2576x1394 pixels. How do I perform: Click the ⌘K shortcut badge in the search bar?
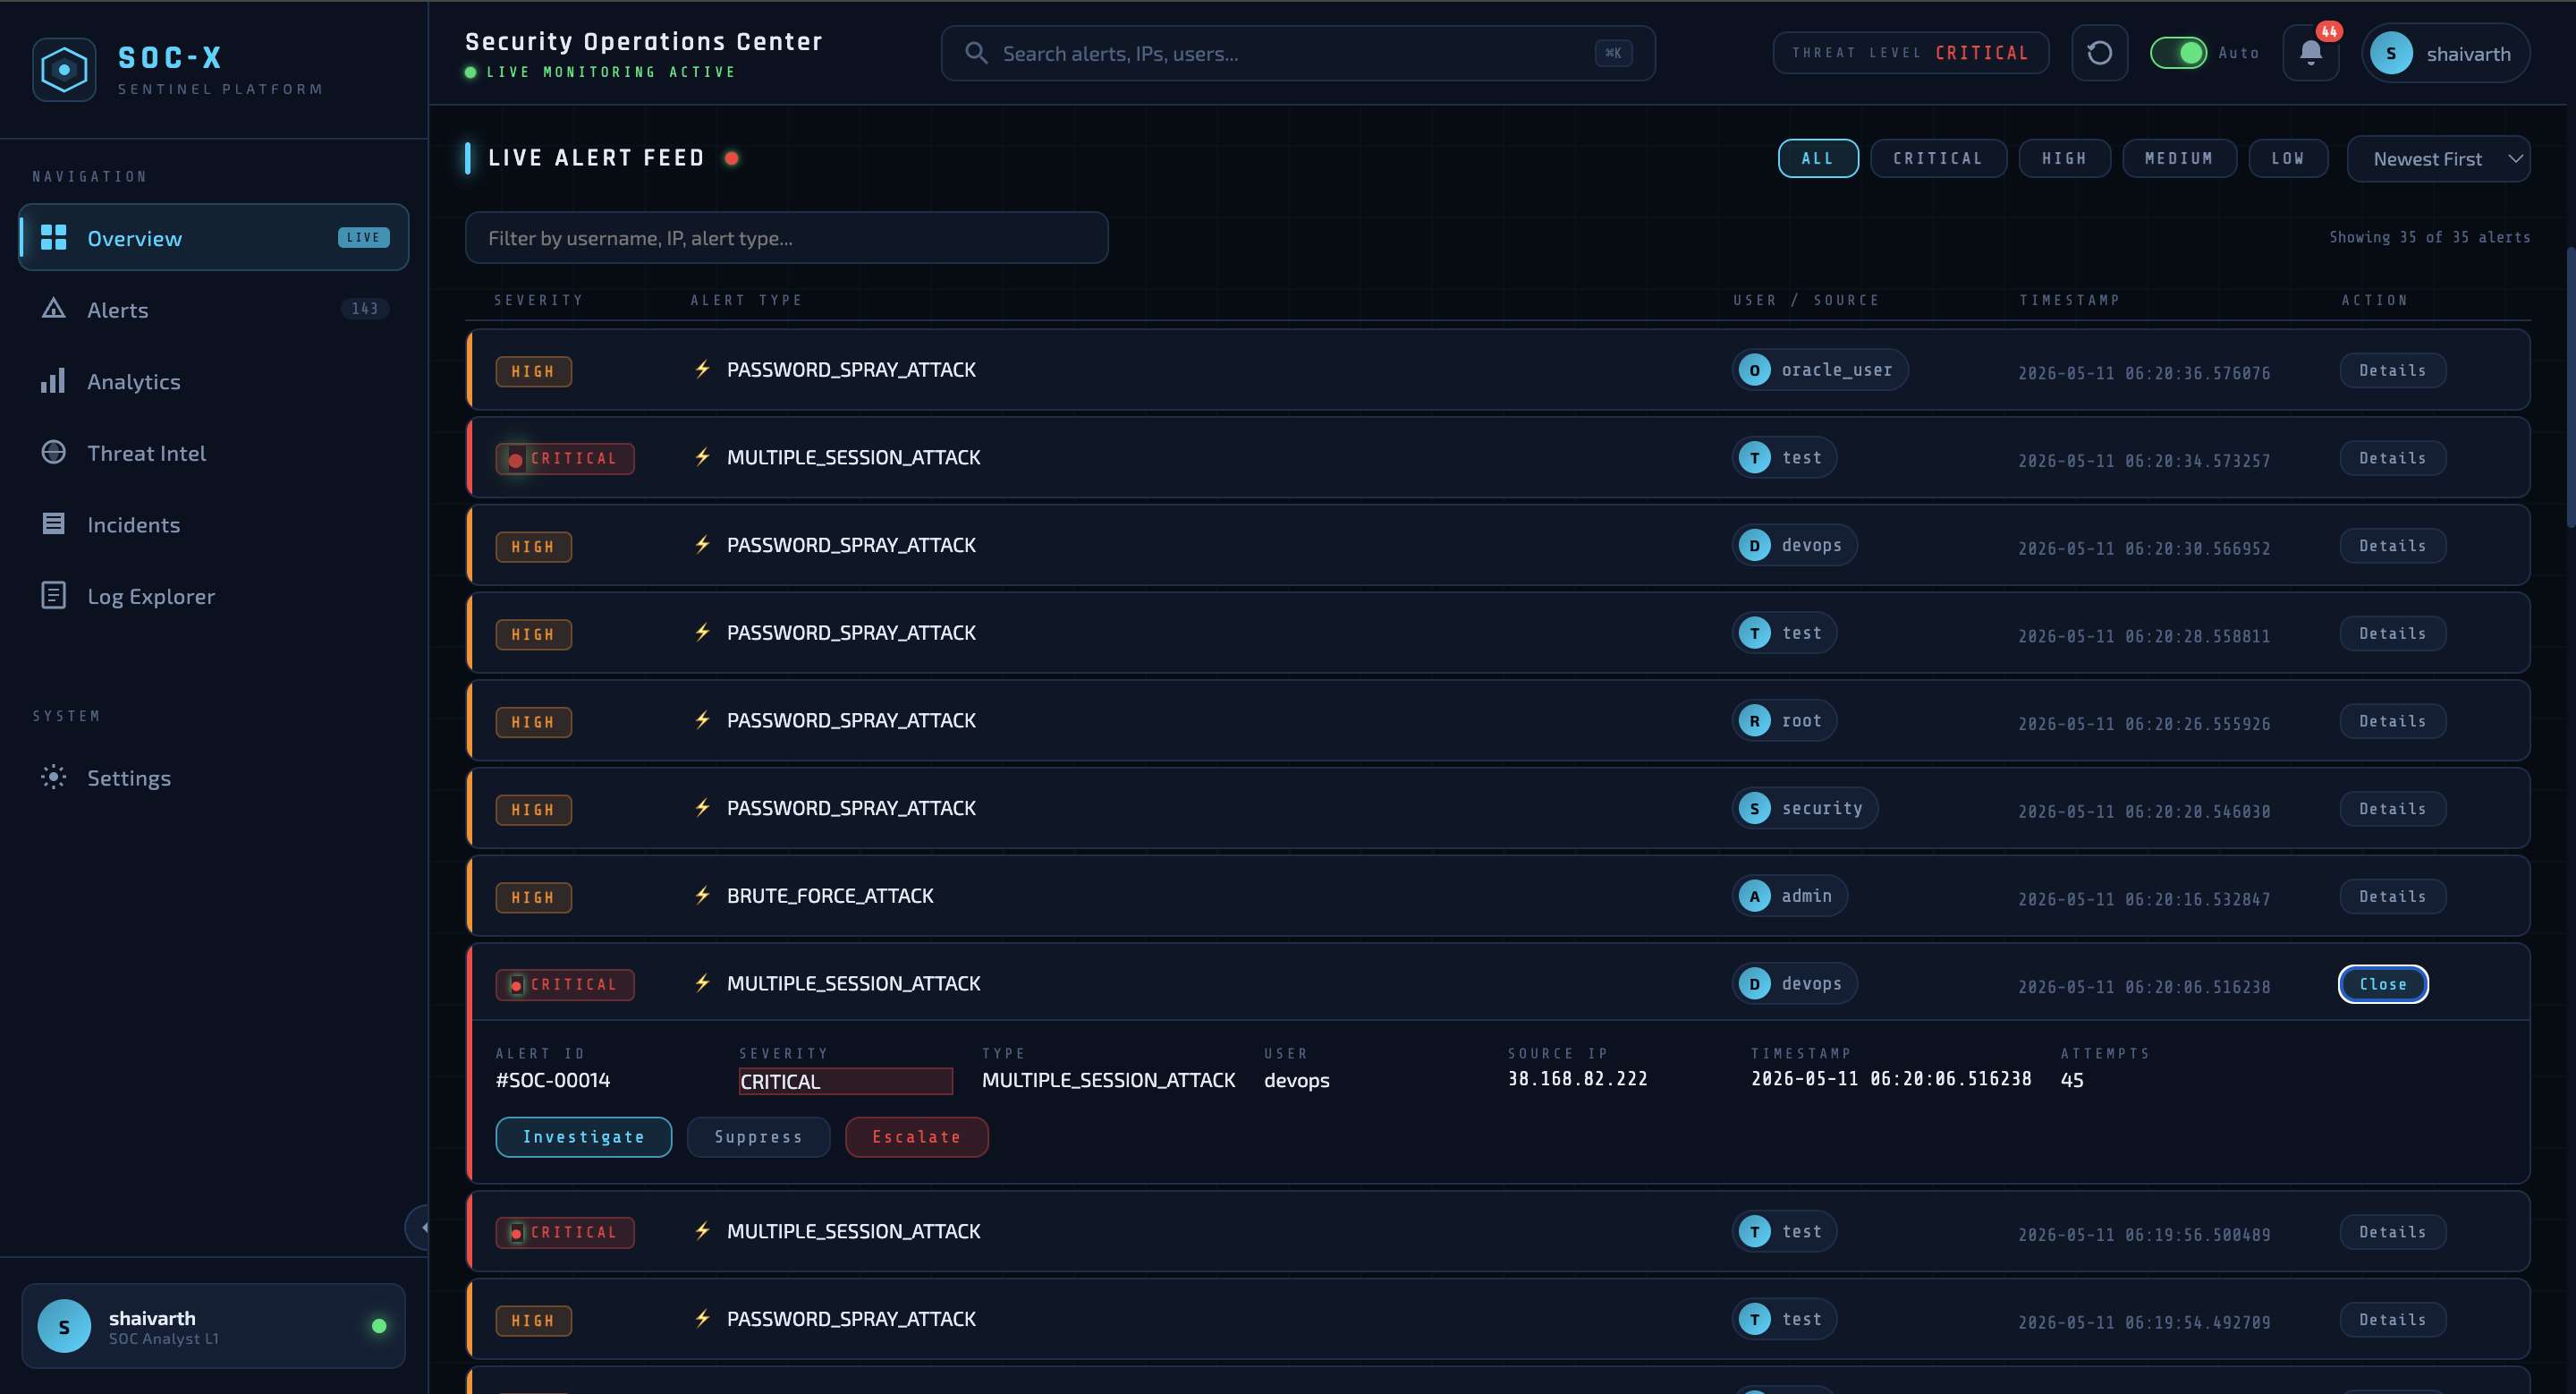tap(1613, 53)
